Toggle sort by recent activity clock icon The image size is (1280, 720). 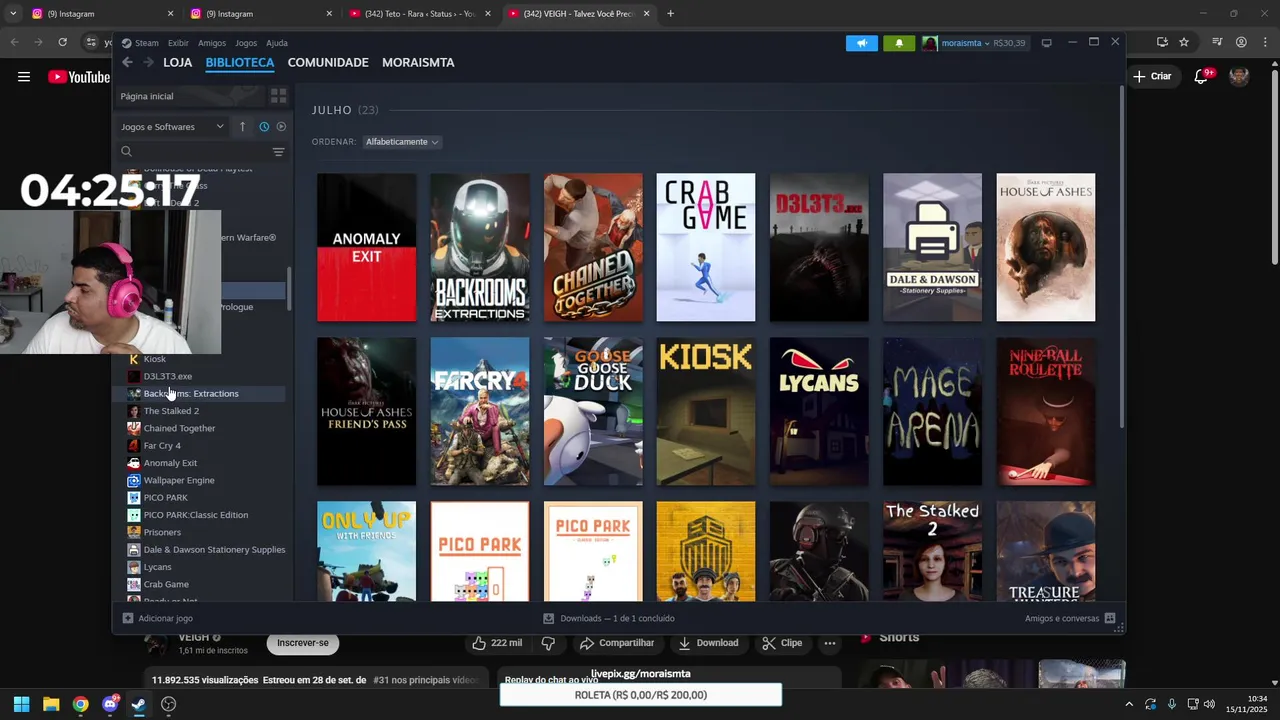coord(264,127)
